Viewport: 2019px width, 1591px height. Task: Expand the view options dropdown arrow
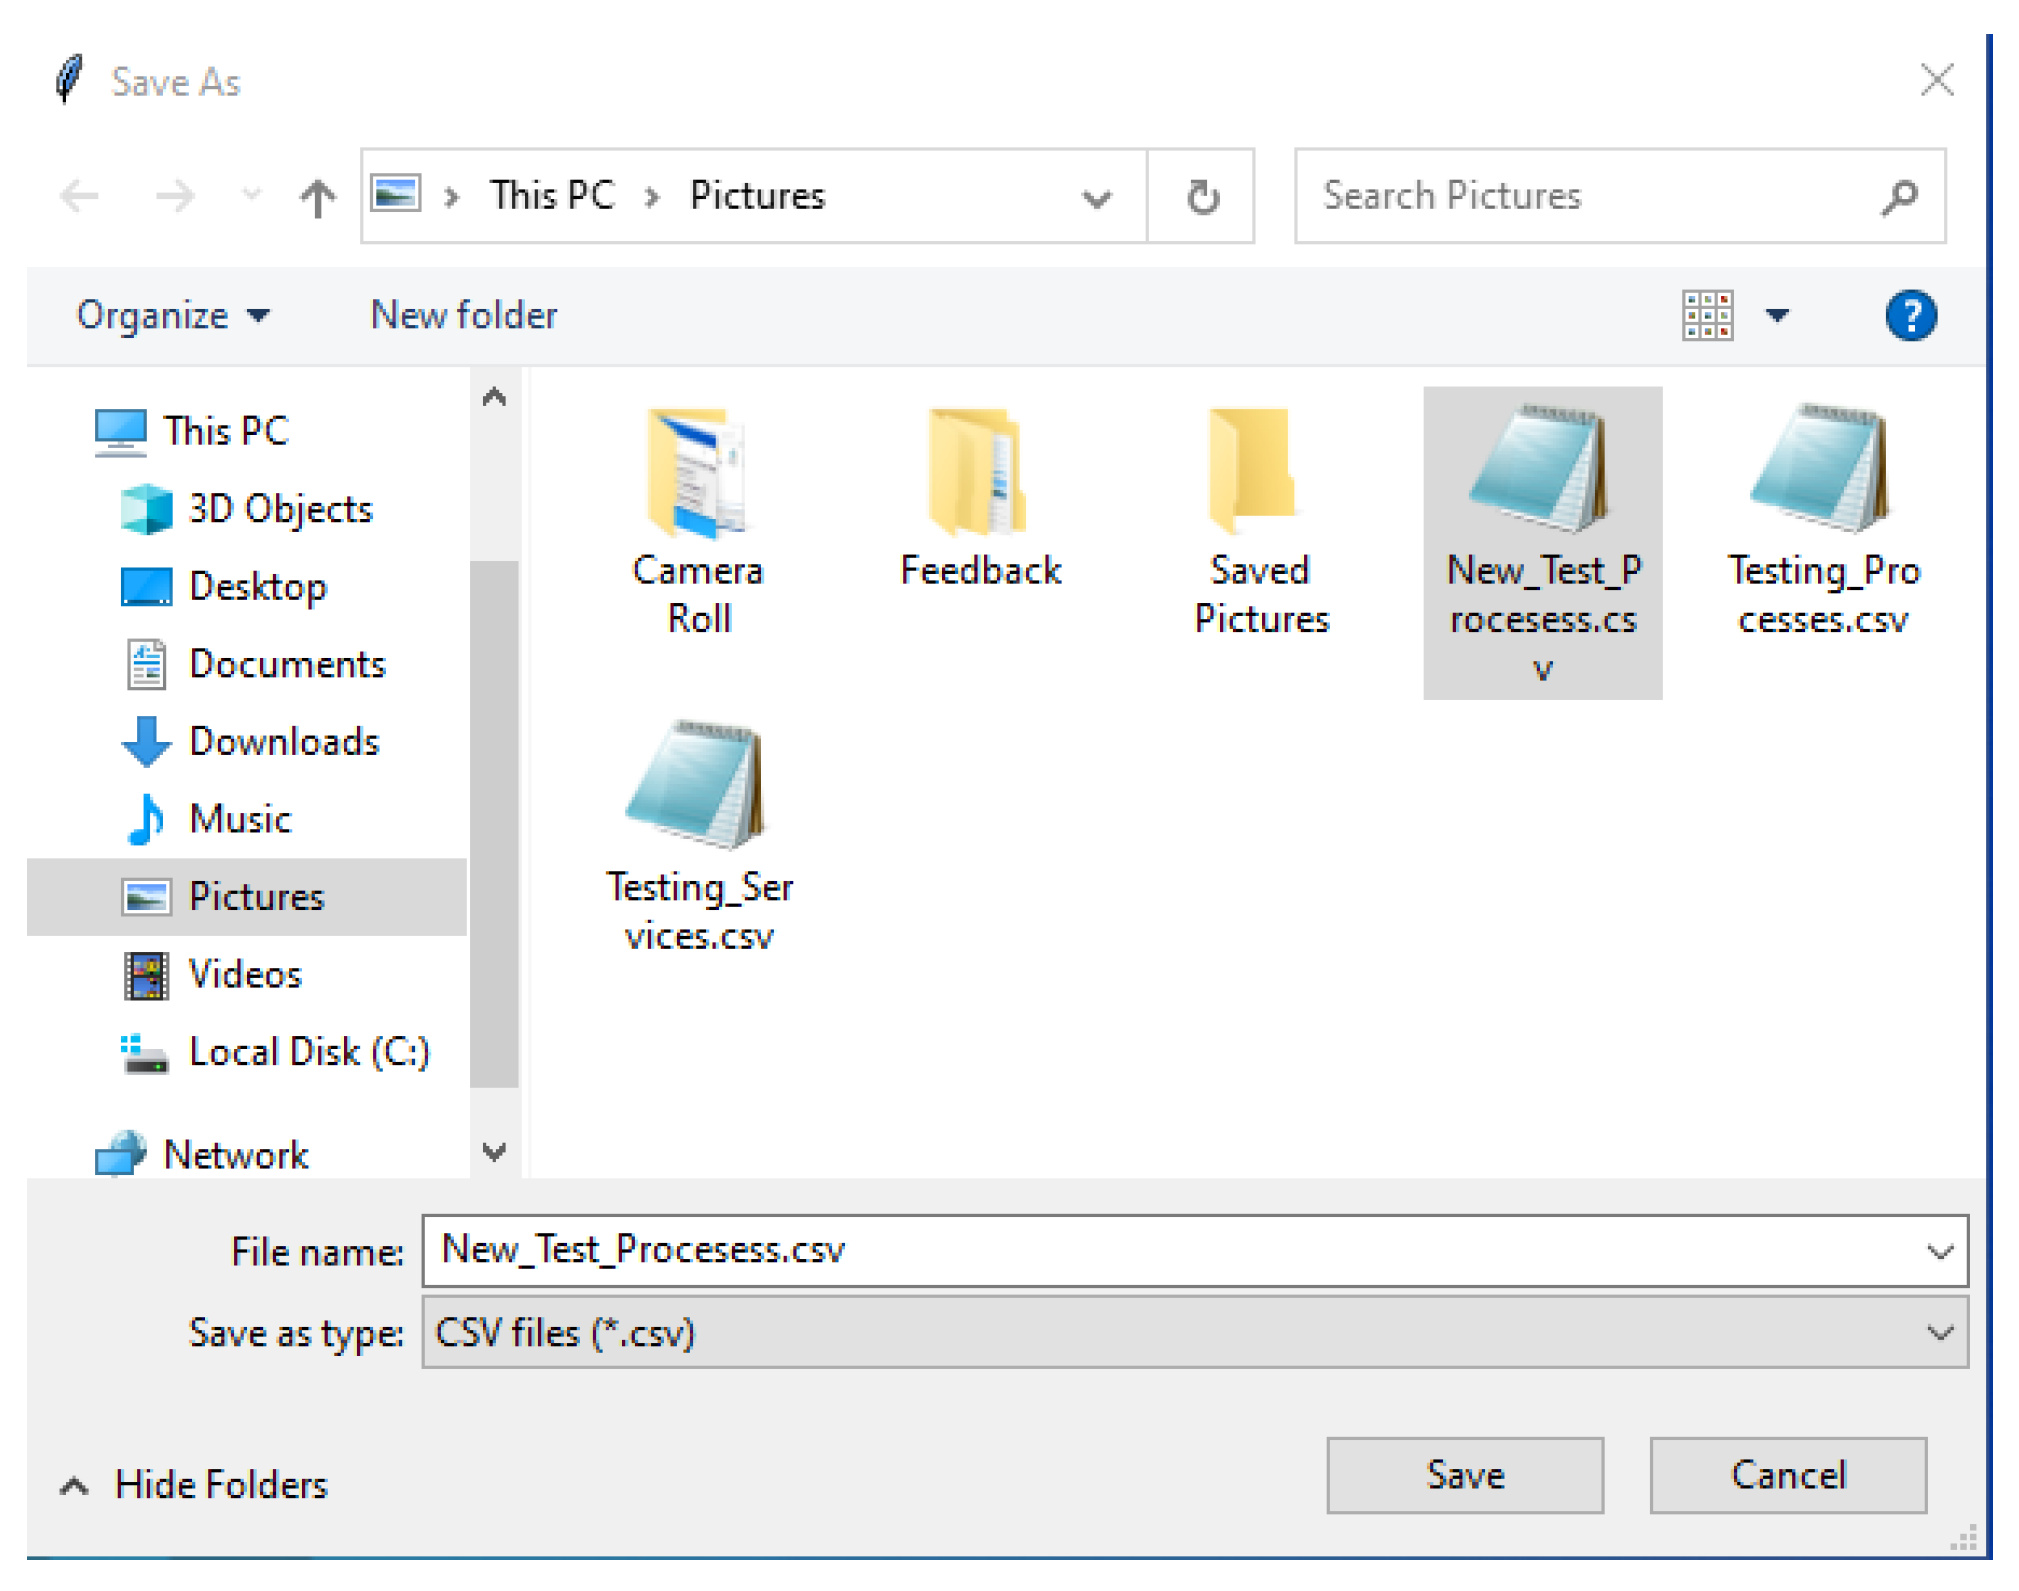click(x=1776, y=316)
